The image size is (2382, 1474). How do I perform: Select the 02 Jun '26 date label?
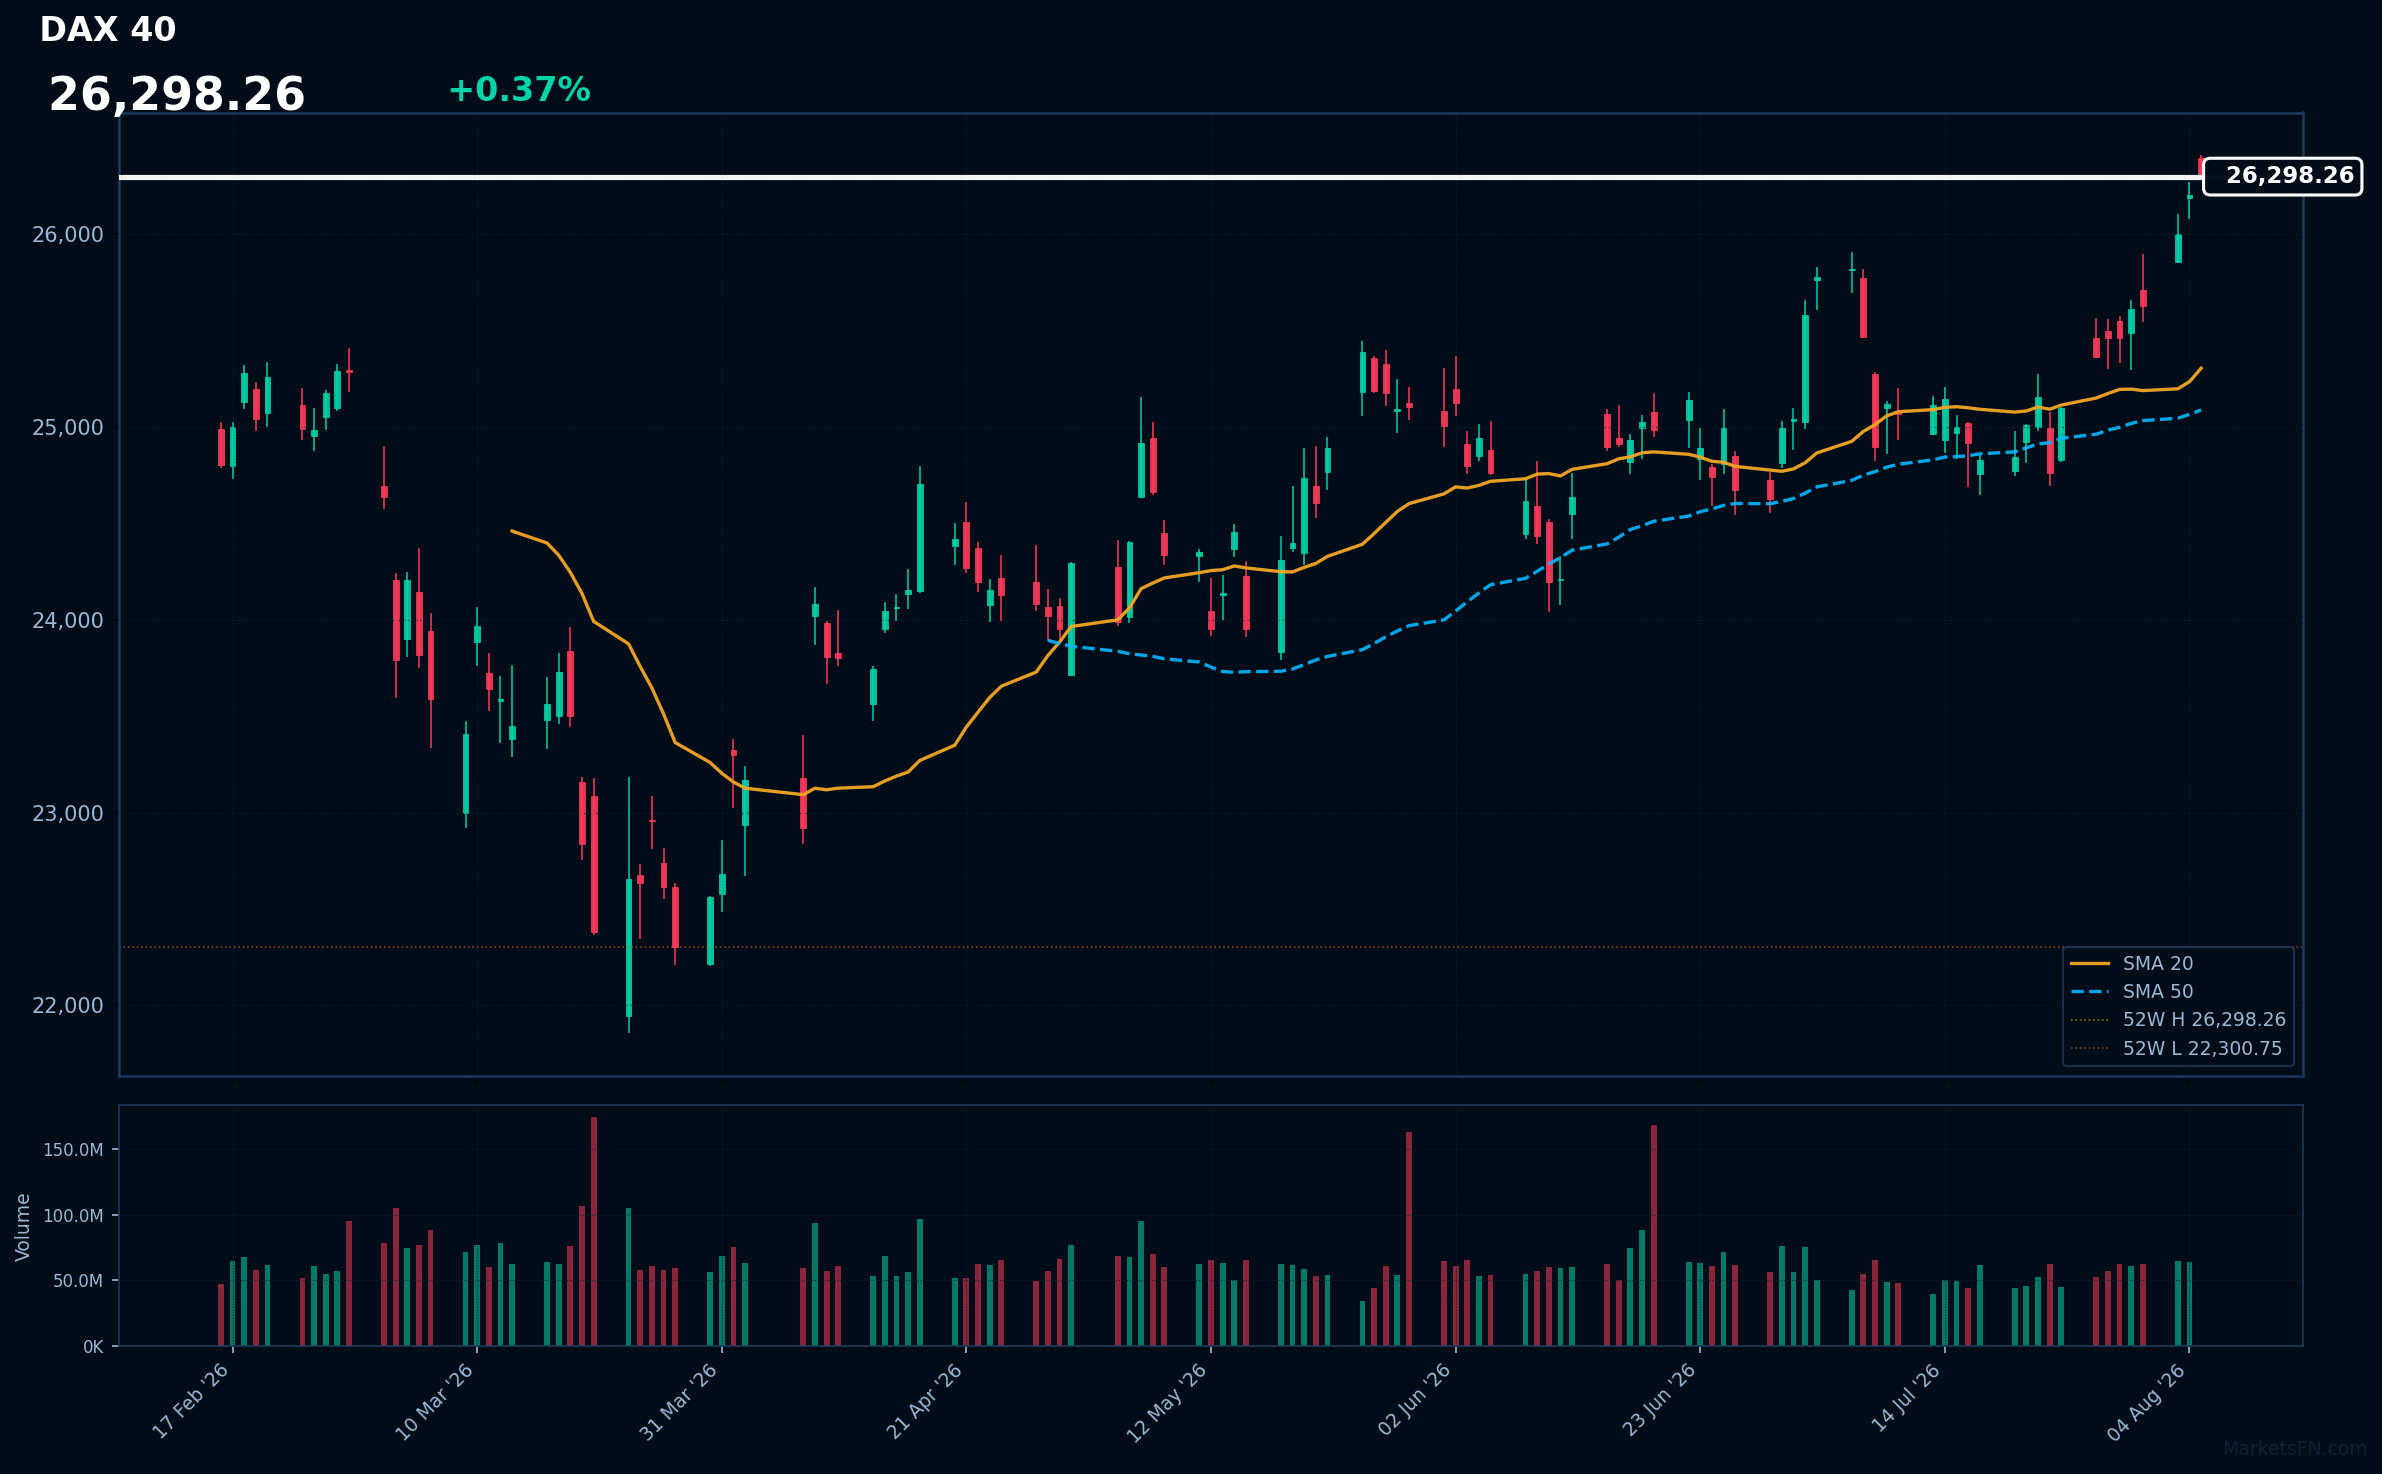pos(1414,1401)
